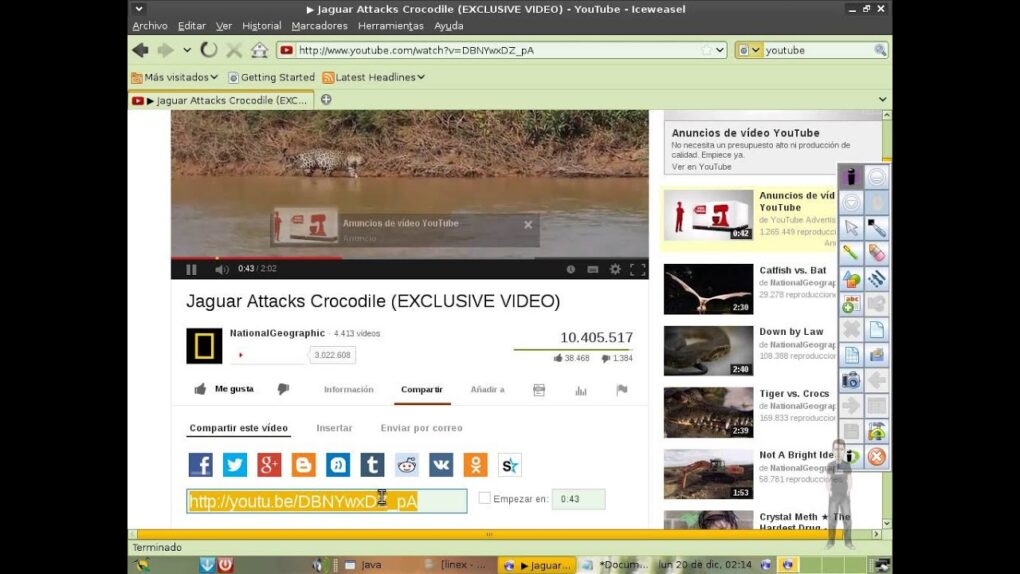Go back to the previous page
Screen dimensions: 1020x574
pos(141,49)
